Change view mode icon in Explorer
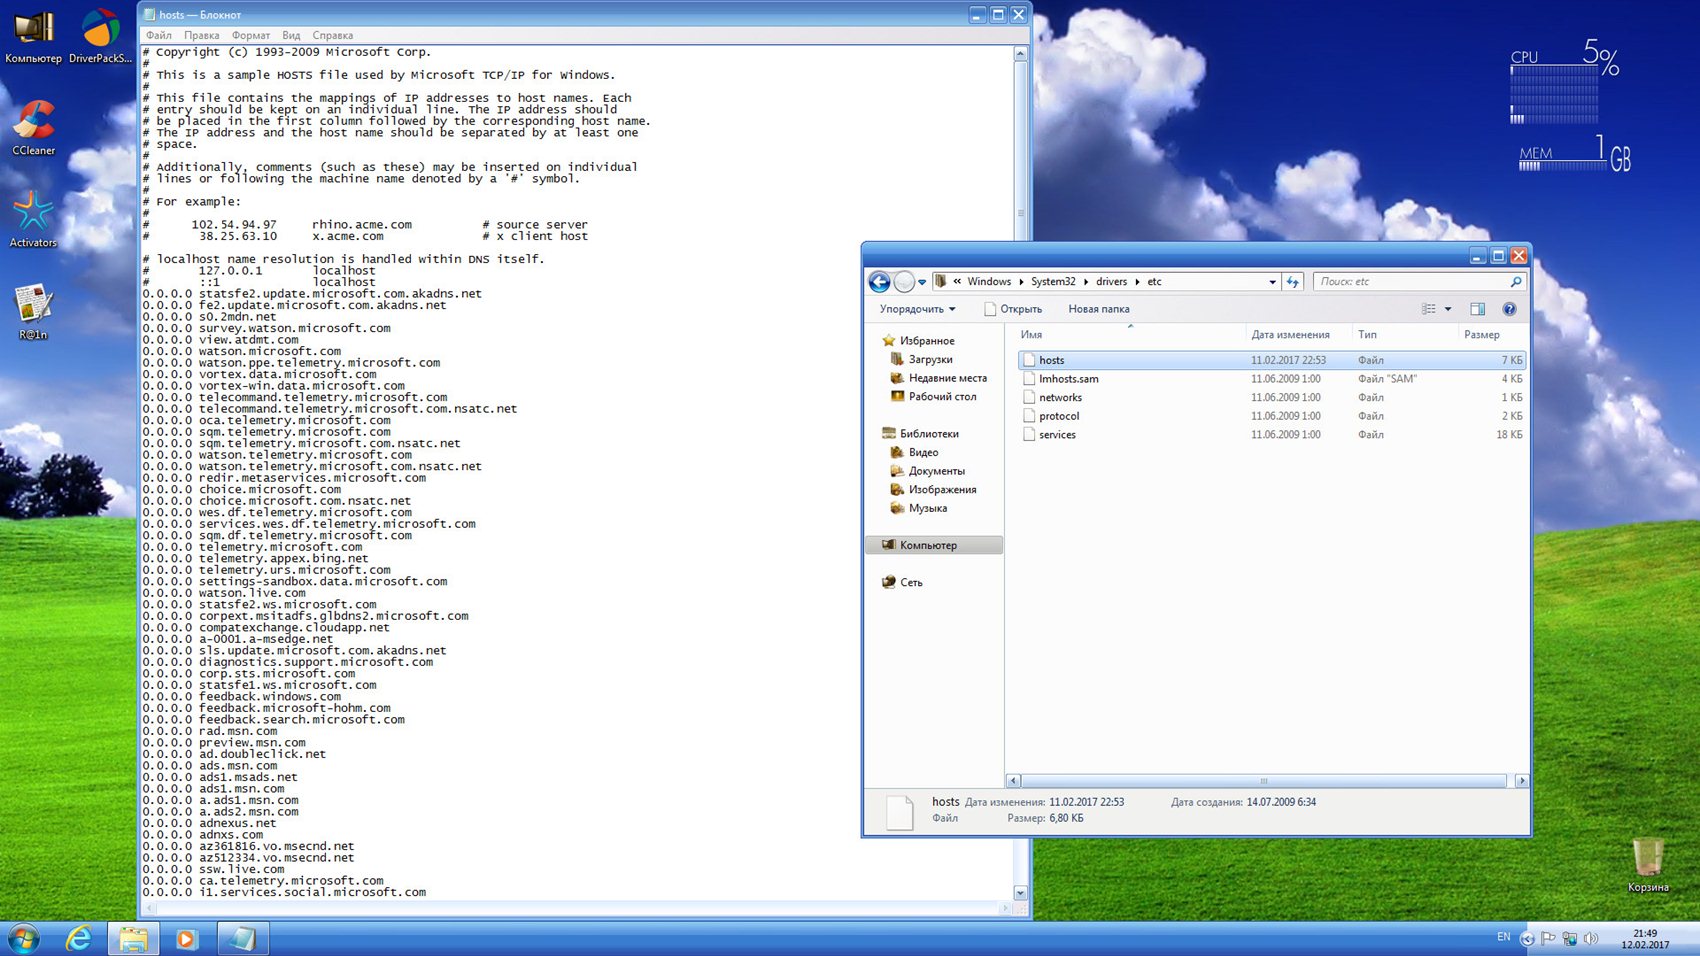Image resolution: width=1700 pixels, height=956 pixels. point(1429,309)
